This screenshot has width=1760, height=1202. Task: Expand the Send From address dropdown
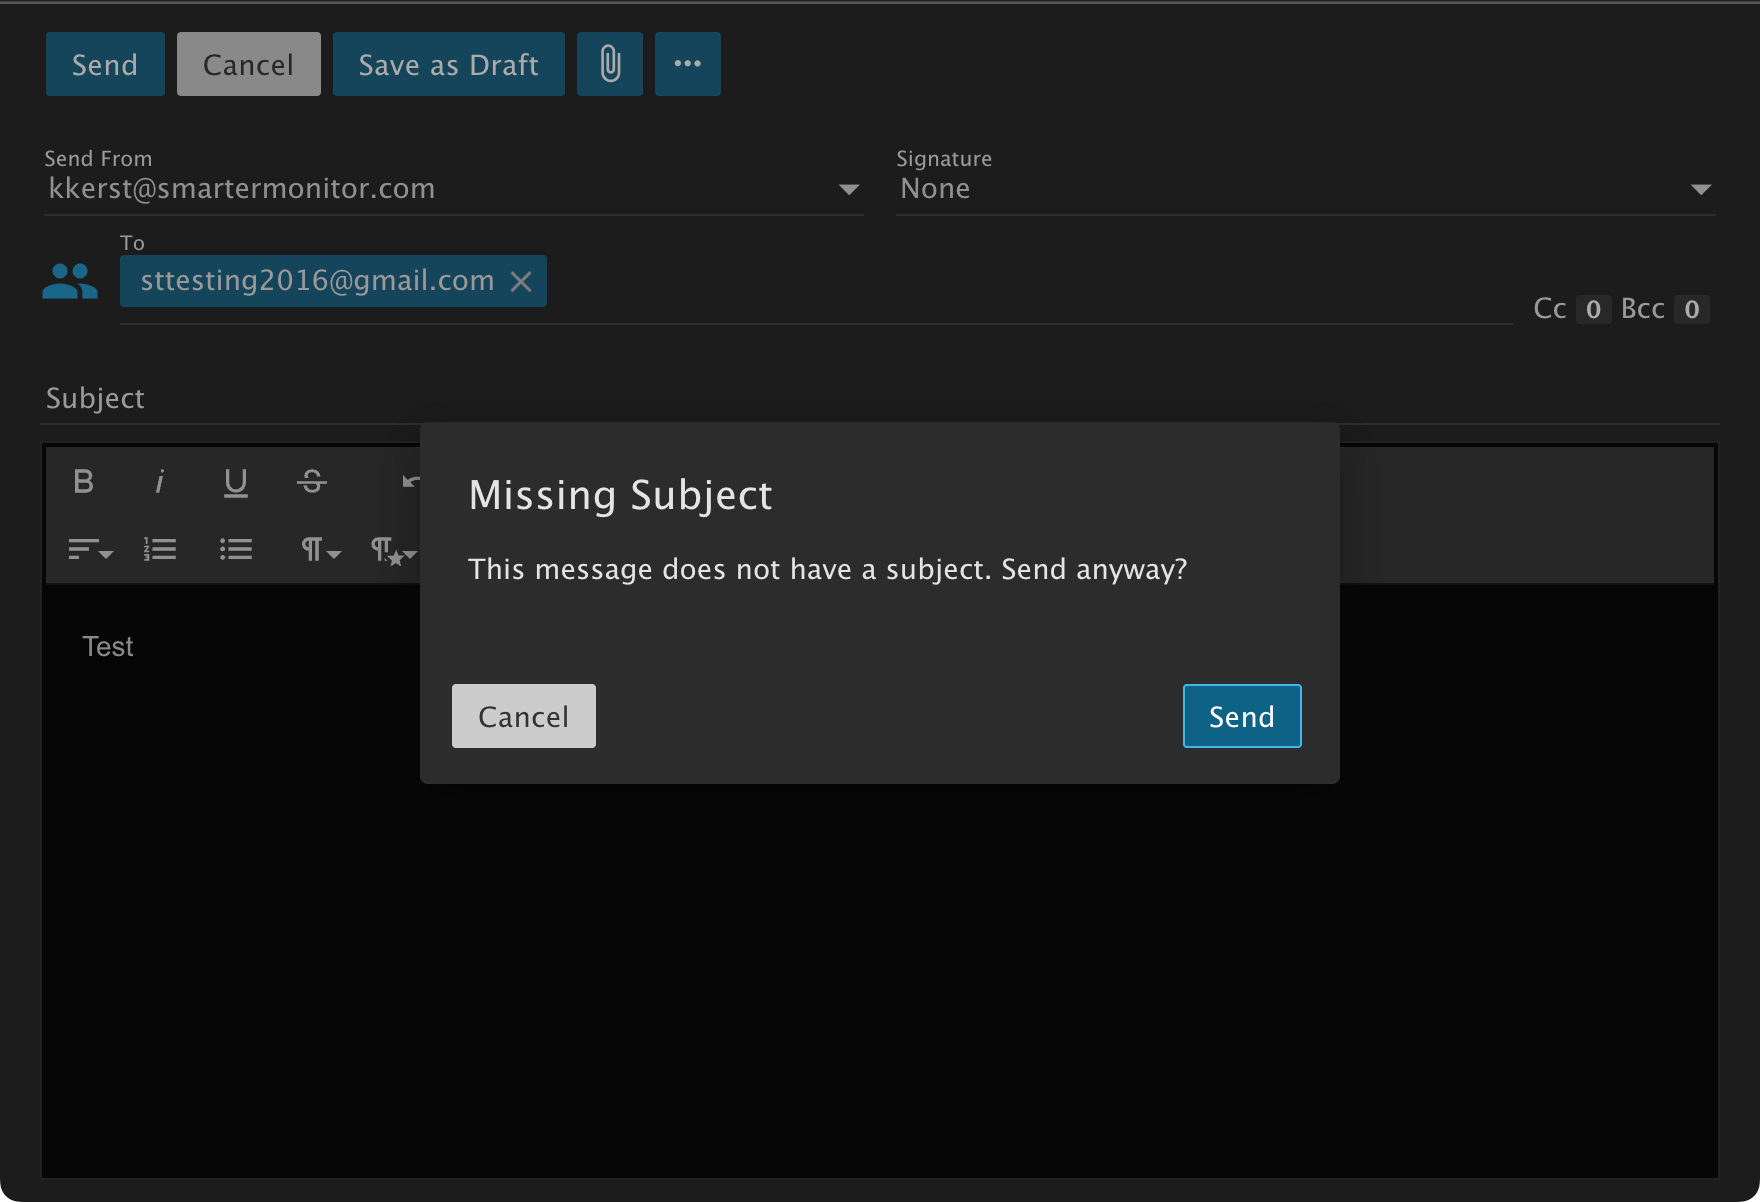(x=848, y=189)
